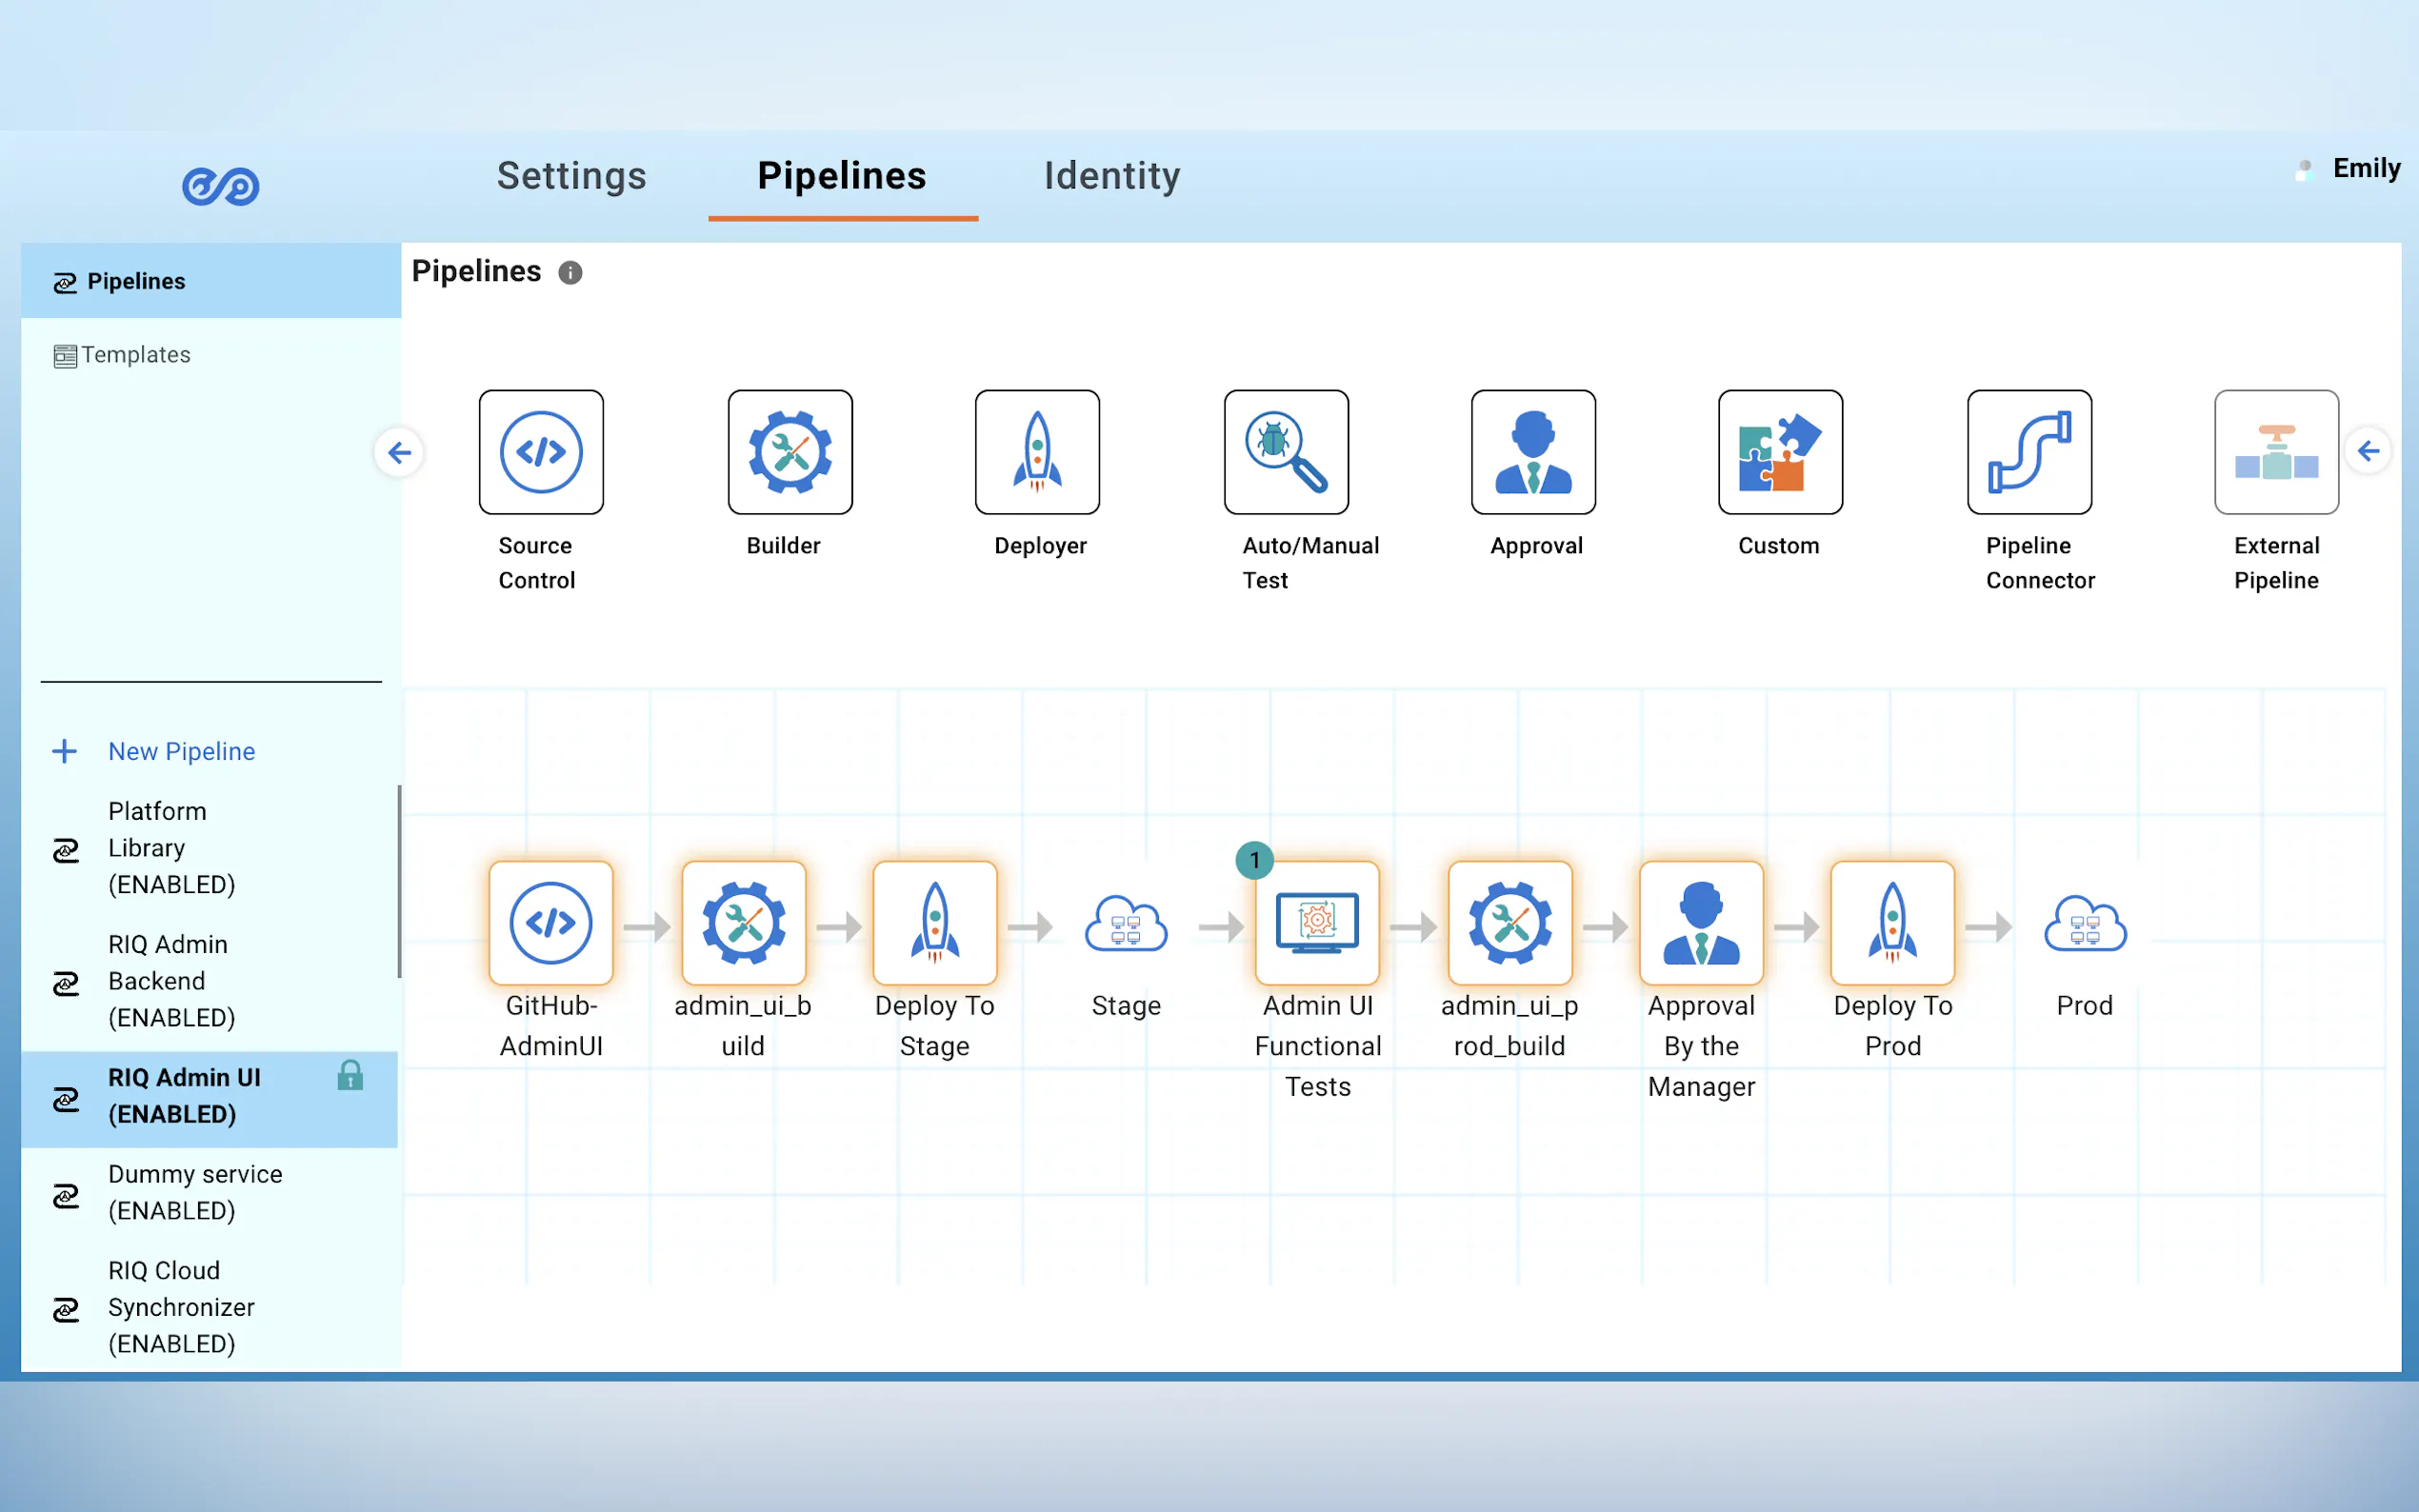Click the pipeline list scrollbar
This screenshot has width=2419, height=1512.
pyautogui.click(x=399, y=880)
